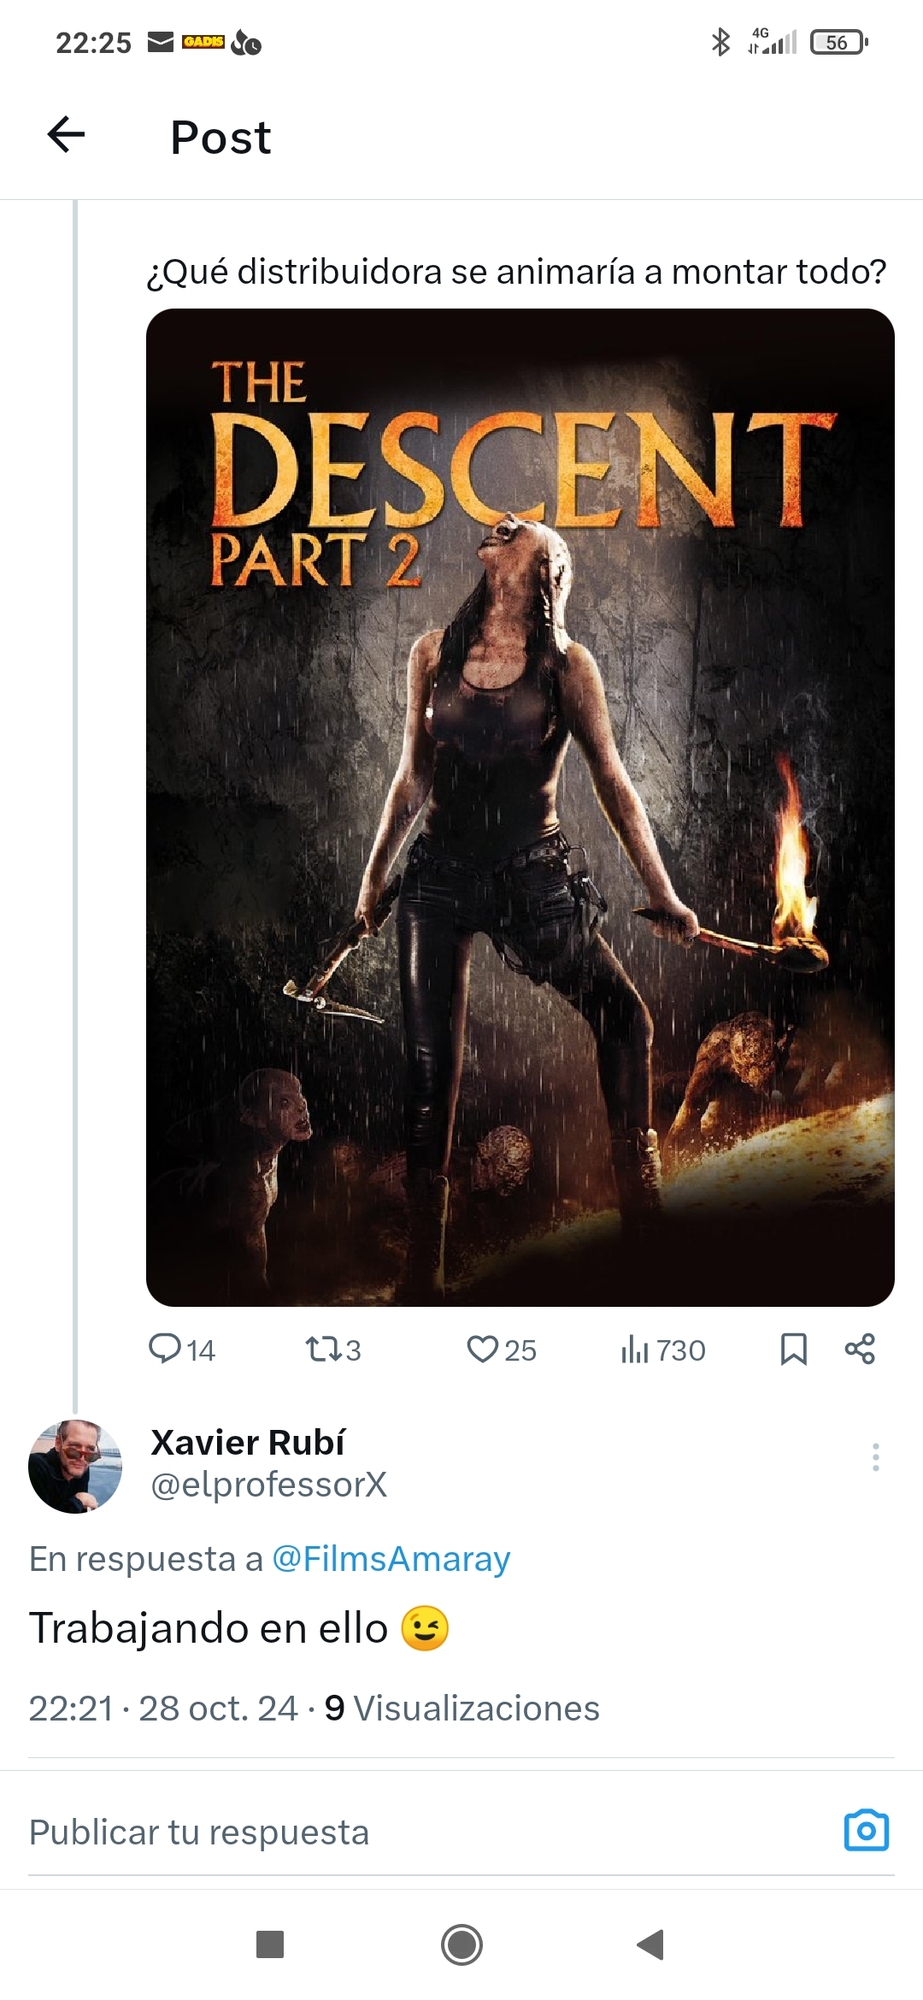Image resolution: width=923 pixels, height=2000 pixels.
Task: Bookmark the post
Action: tap(793, 1349)
